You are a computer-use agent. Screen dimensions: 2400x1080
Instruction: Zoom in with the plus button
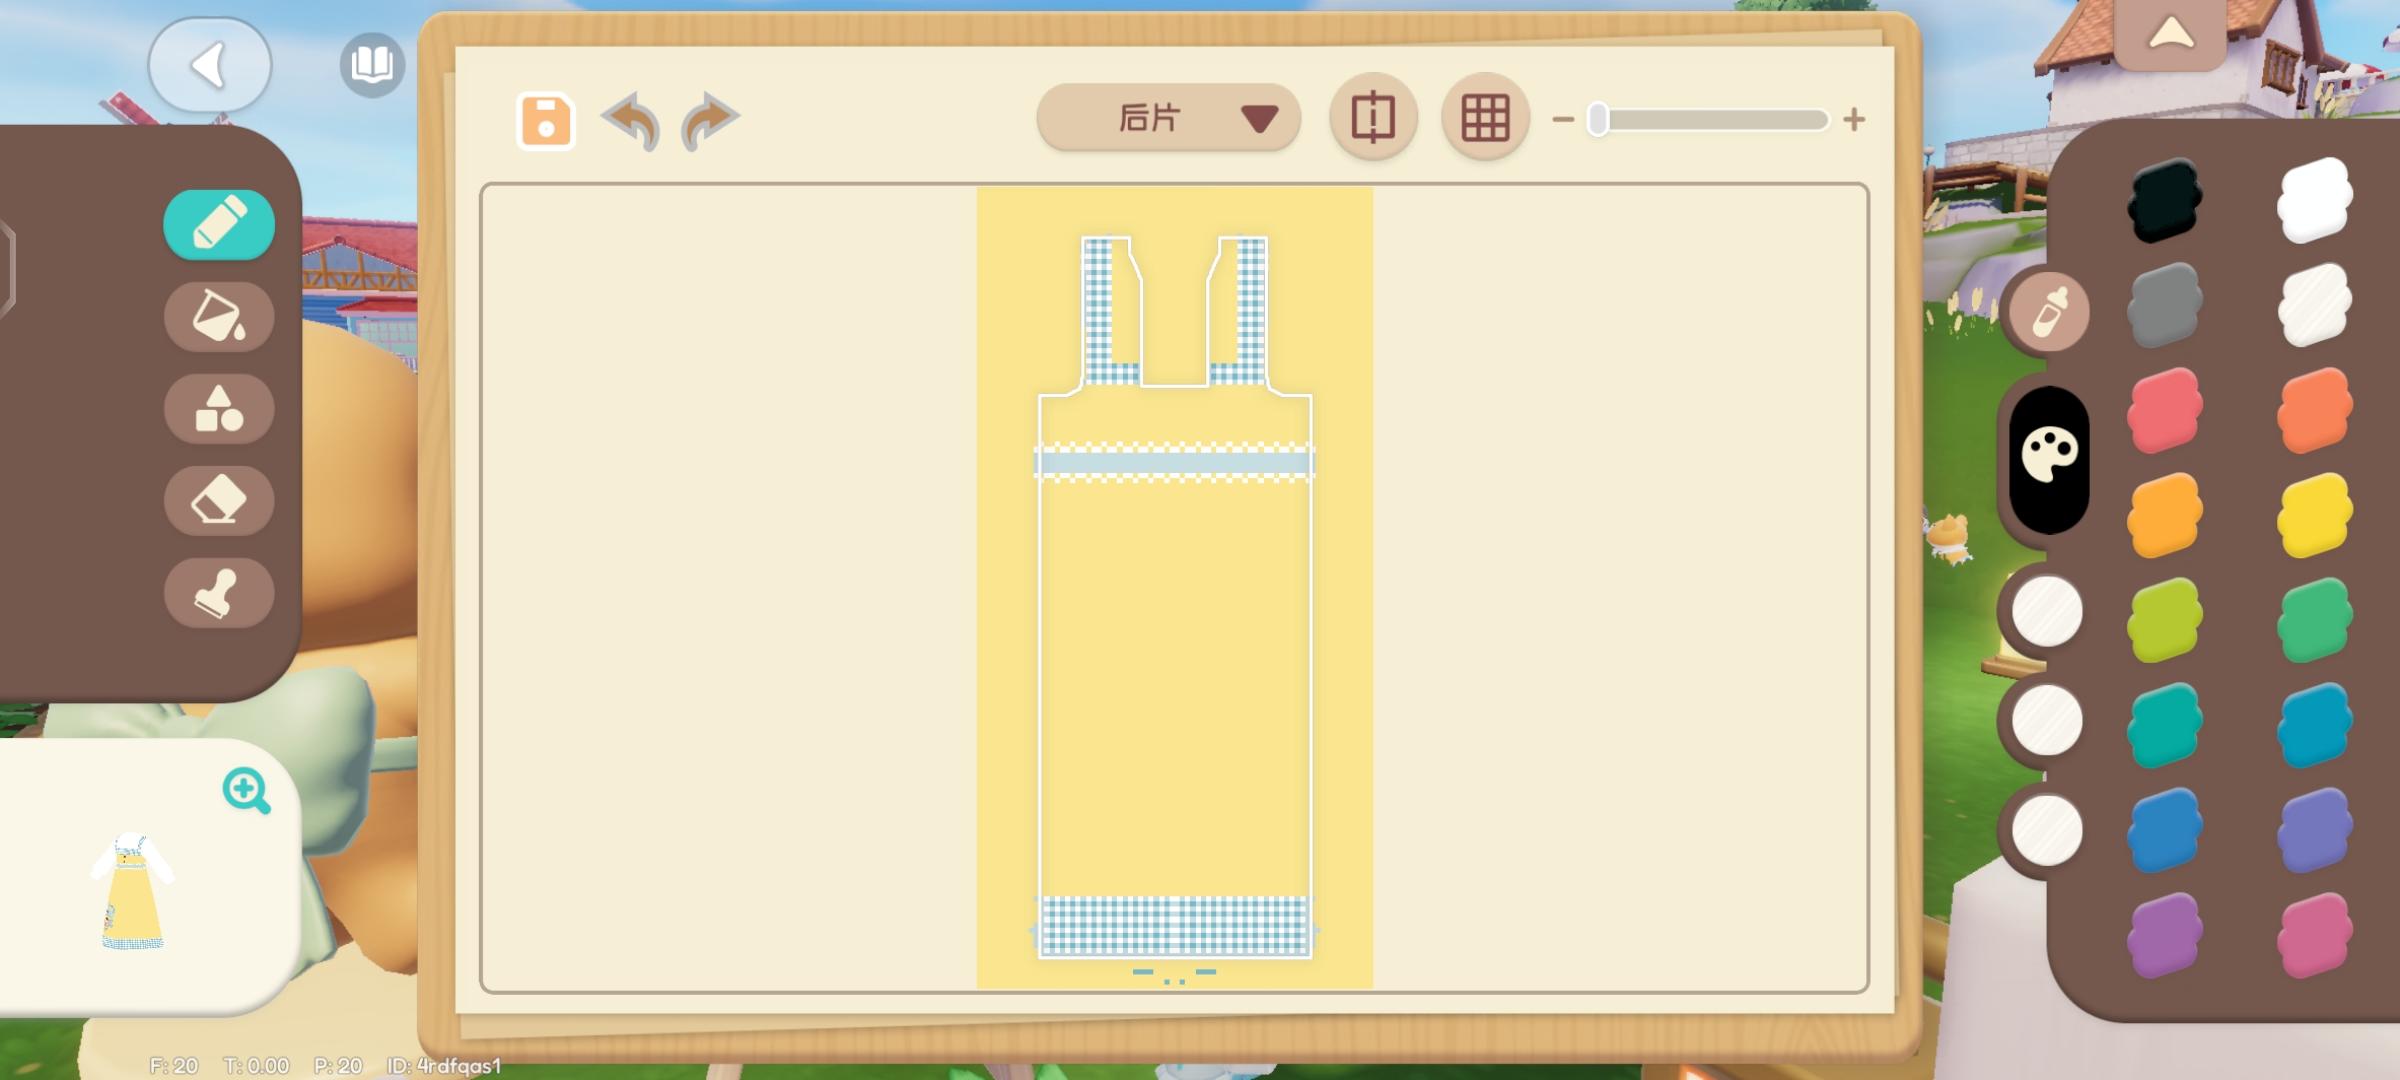pos(1854,120)
